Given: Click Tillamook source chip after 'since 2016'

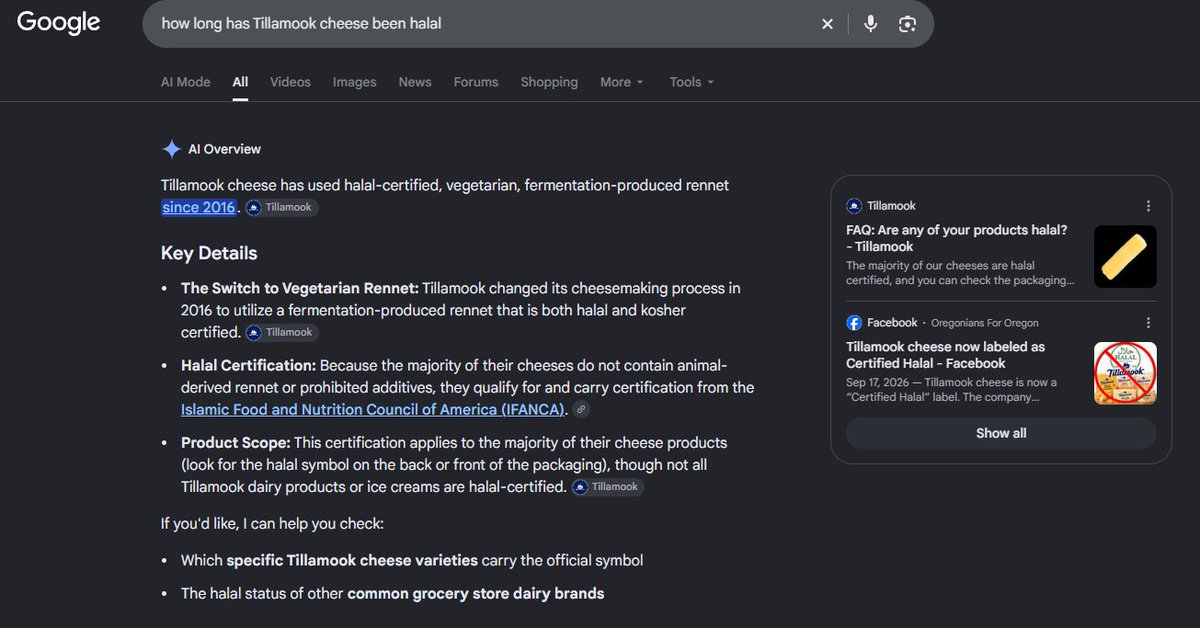Looking at the screenshot, I should pos(281,208).
